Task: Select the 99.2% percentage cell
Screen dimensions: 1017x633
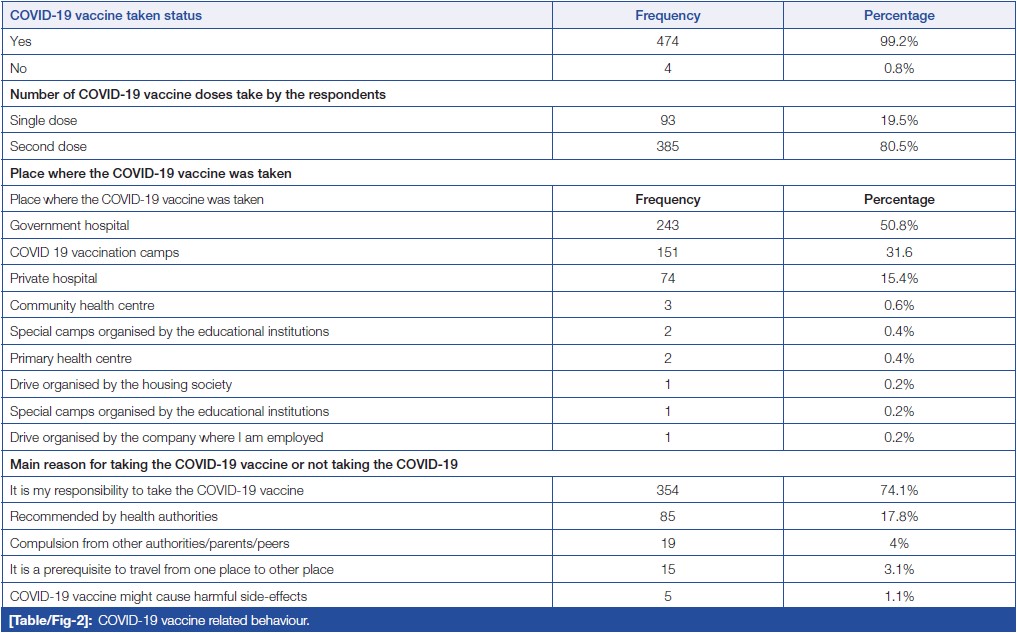Action: coord(899,42)
